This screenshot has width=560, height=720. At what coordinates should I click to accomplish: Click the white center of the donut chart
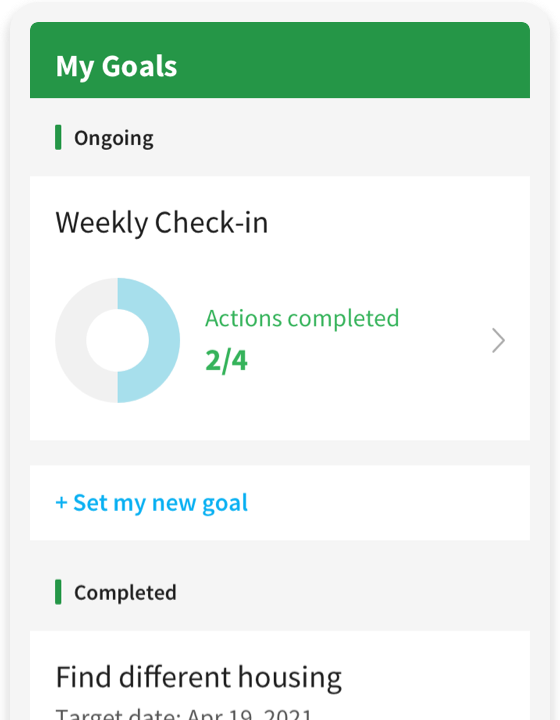(118, 340)
